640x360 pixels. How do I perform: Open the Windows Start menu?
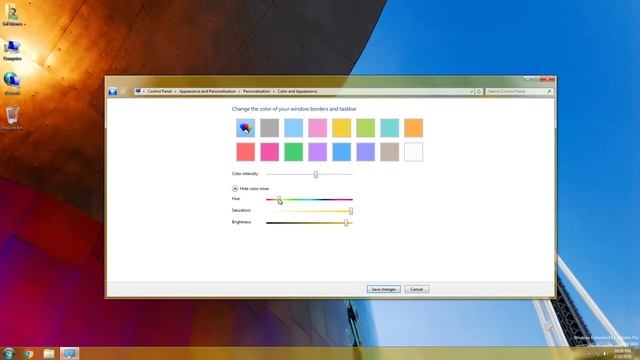(x=9, y=353)
